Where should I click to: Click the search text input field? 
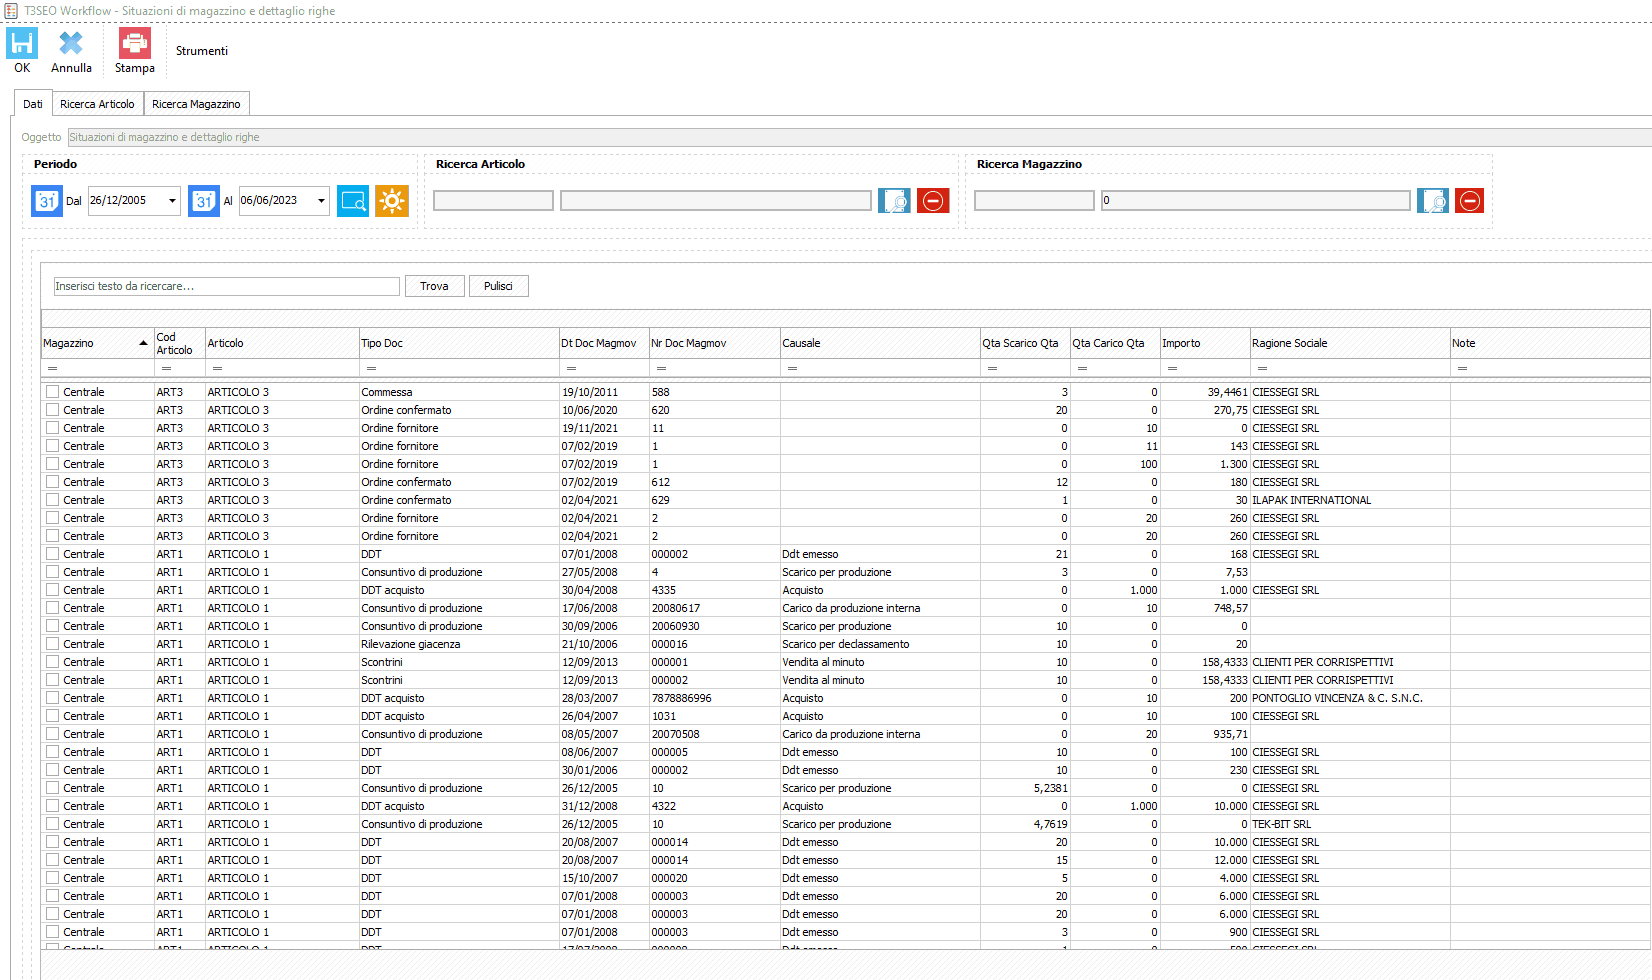tap(227, 286)
